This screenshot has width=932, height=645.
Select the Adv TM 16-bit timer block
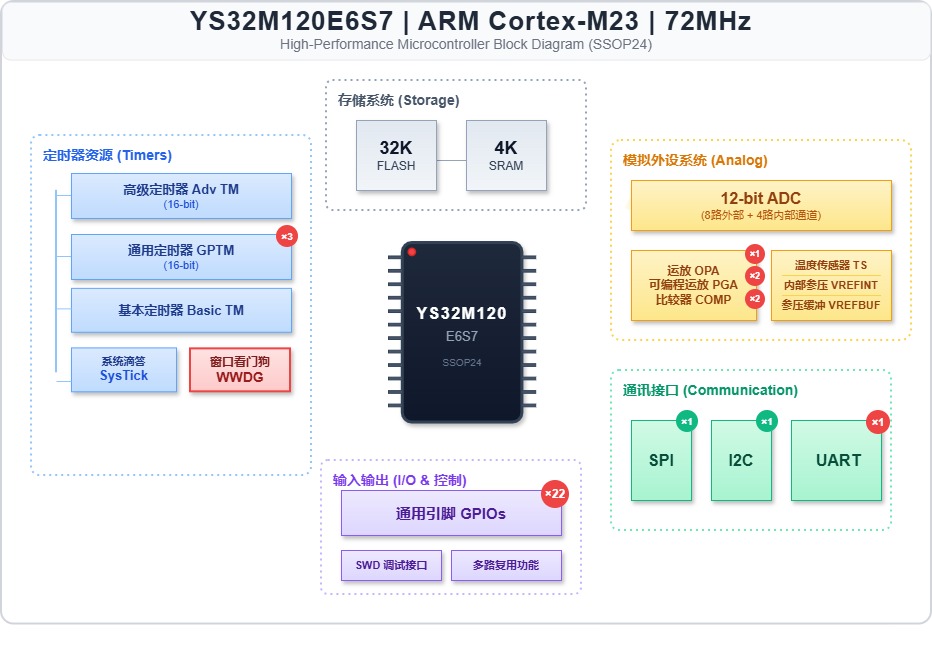(x=181, y=196)
